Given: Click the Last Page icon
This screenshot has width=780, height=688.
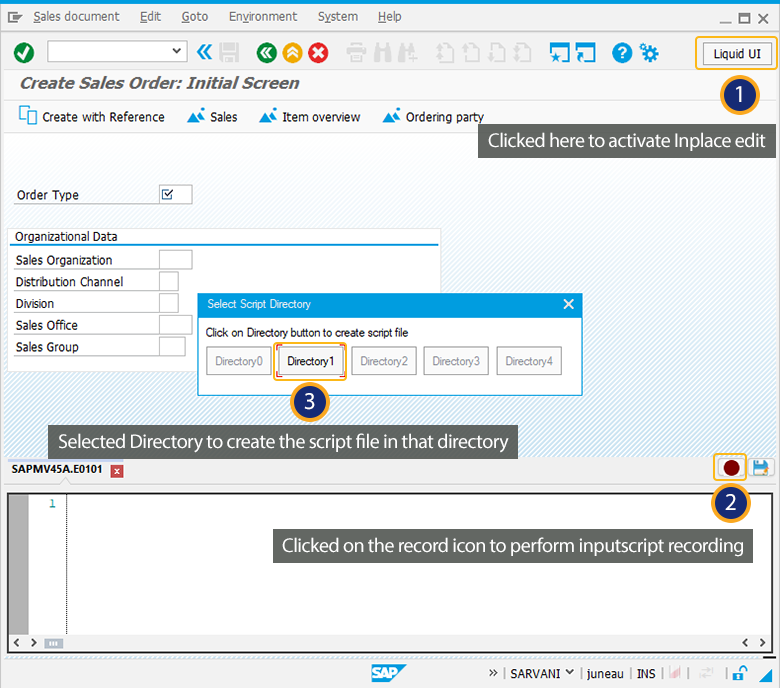Looking at the screenshot, I should coord(522,52).
